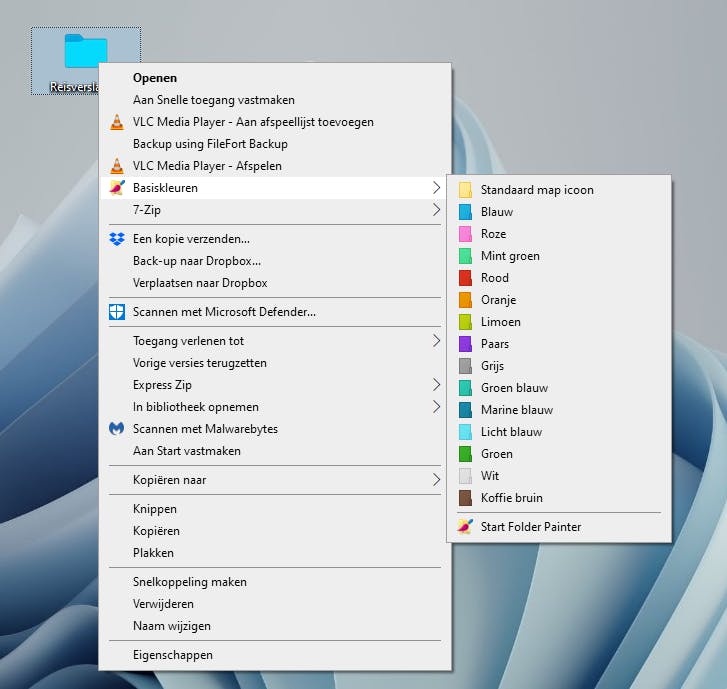The image size is (727, 689).
Task: Select 'Back-up naar Dropbox...'
Action: pyautogui.click(x=275, y=261)
